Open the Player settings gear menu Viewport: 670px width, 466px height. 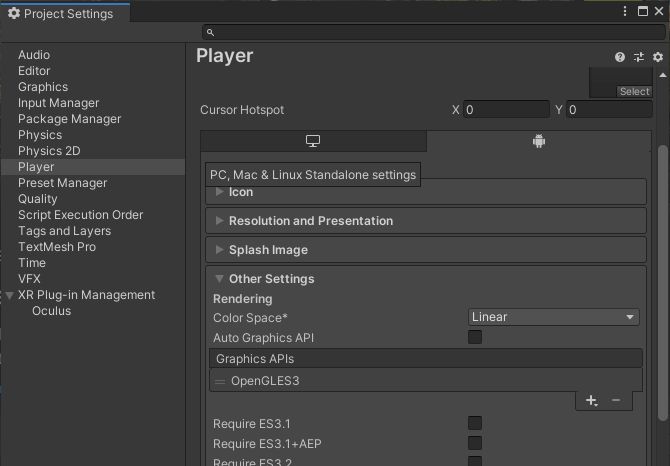pyautogui.click(x=658, y=57)
